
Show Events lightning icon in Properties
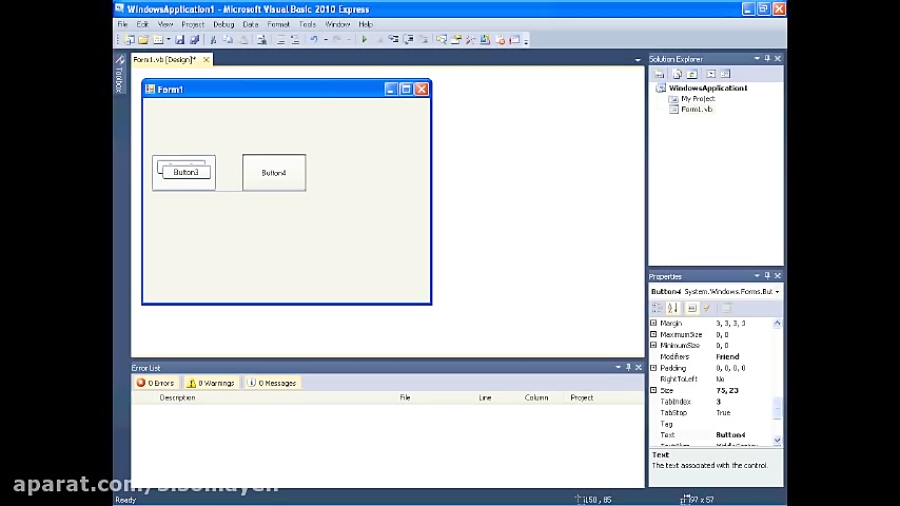(x=707, y=308)
